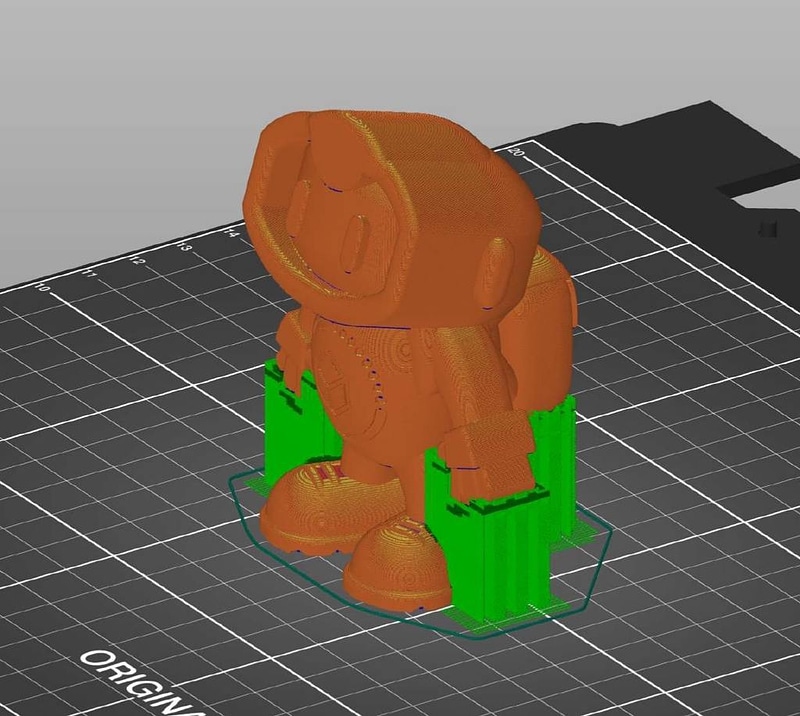
Task: Click the "ORIGINA" text on the print bed
Action: point(143,684)
